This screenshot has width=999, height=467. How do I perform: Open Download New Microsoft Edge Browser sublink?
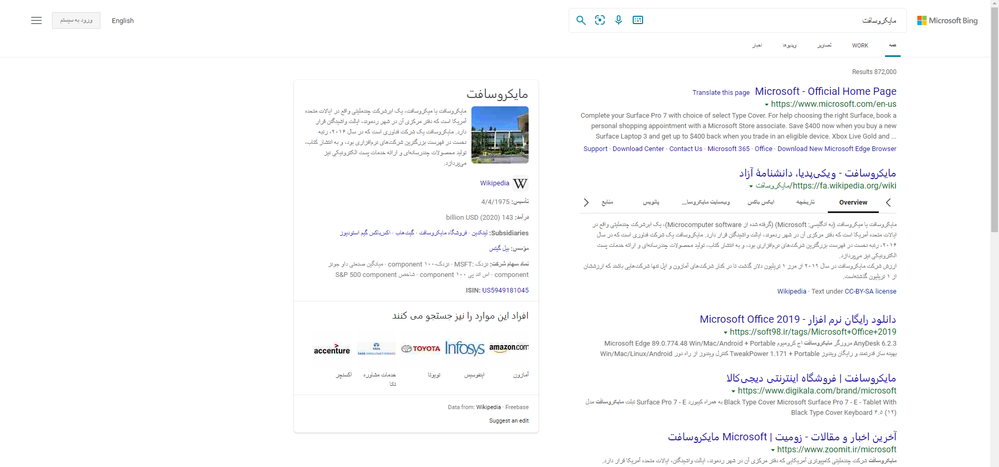tap(837, 148)
